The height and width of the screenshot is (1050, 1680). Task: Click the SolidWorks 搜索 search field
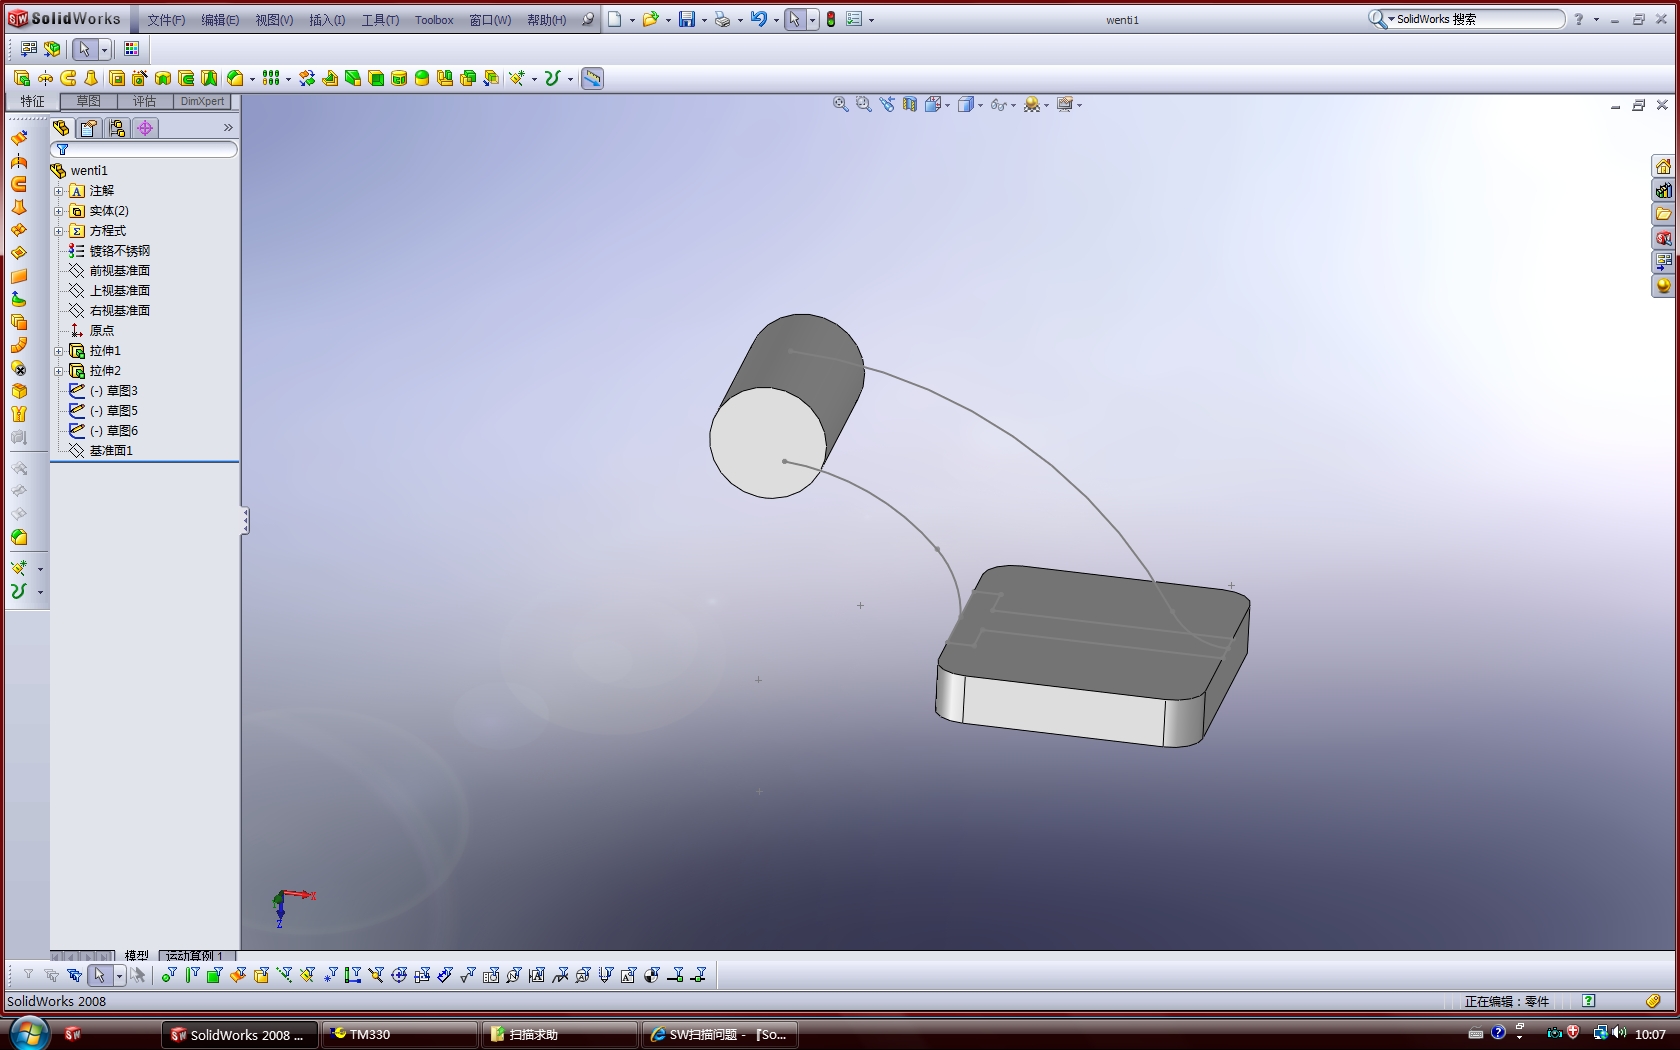1466,19
